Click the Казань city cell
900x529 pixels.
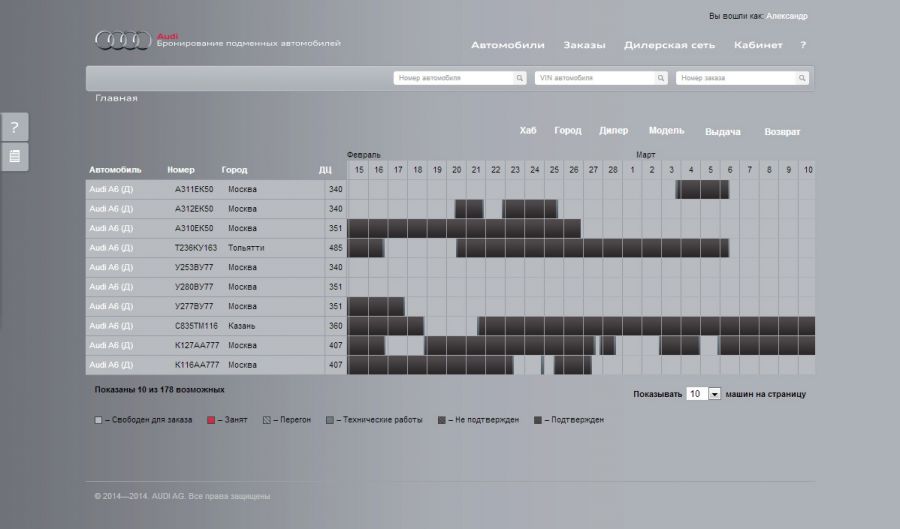point(242,326)
